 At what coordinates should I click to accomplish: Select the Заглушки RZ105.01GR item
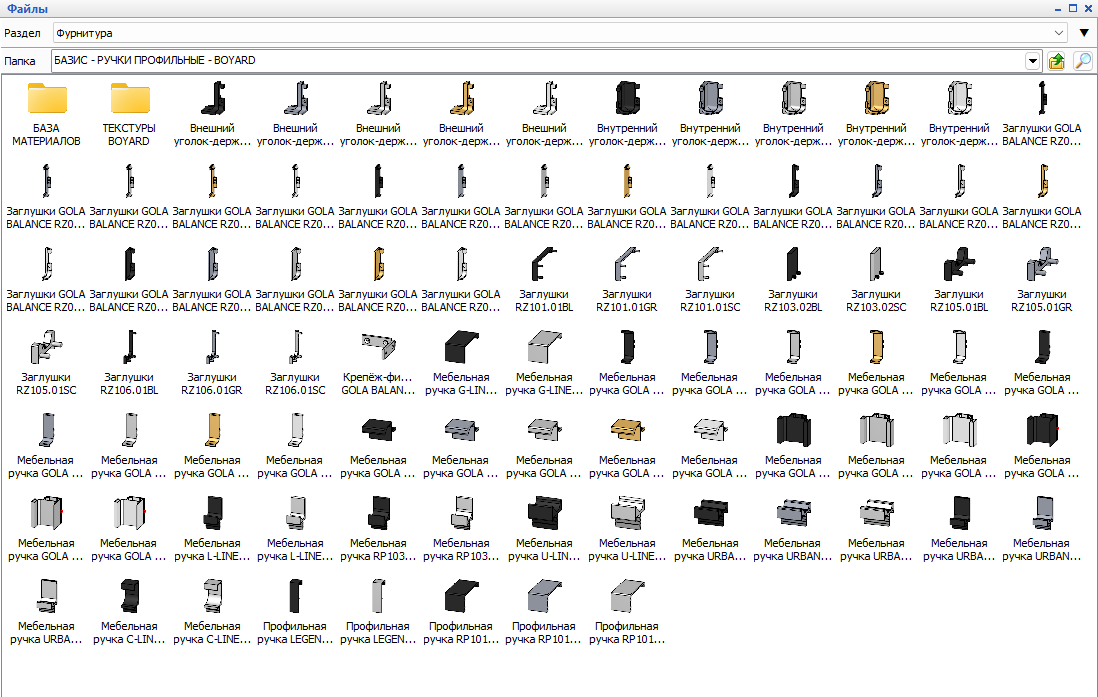(x=1041, y=280)
